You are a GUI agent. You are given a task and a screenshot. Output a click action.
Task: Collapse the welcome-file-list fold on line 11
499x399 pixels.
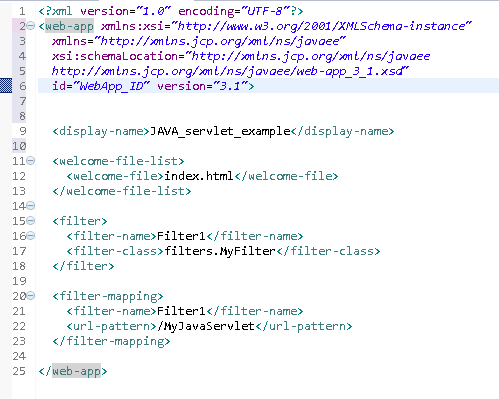pos(30,161)
